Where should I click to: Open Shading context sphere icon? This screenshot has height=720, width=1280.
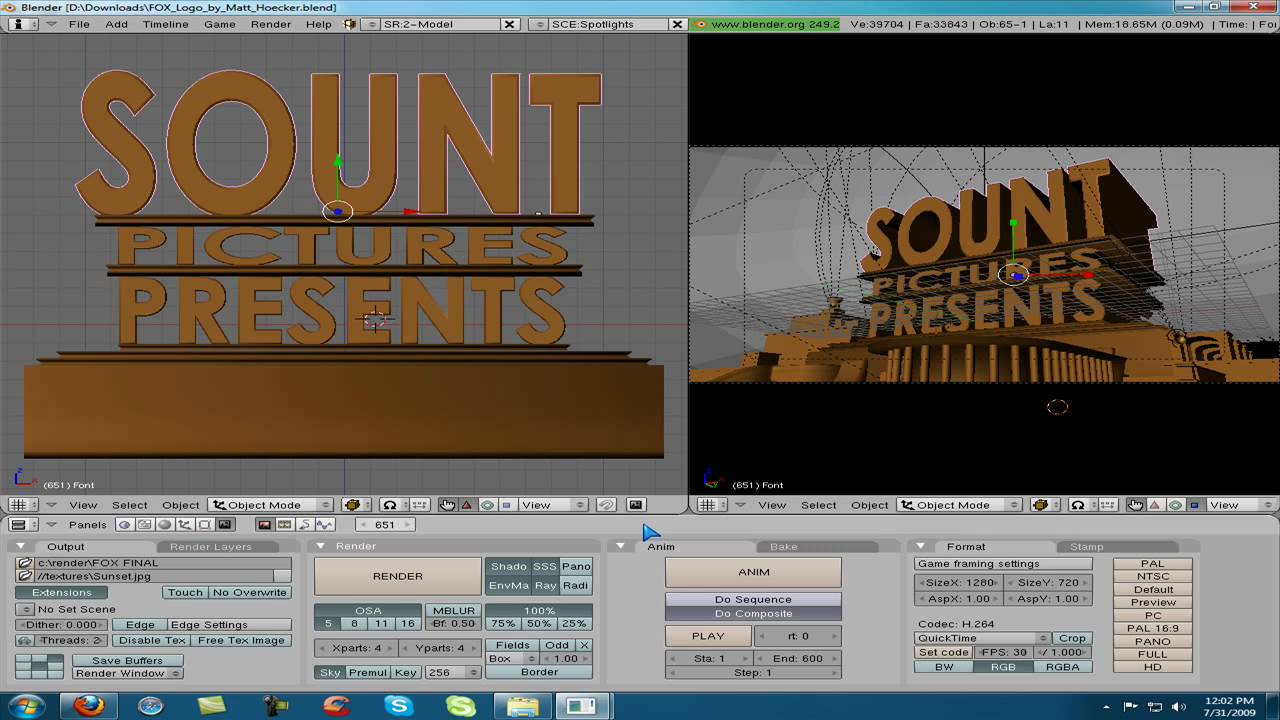pyautogui.click(x=164, y=524)
